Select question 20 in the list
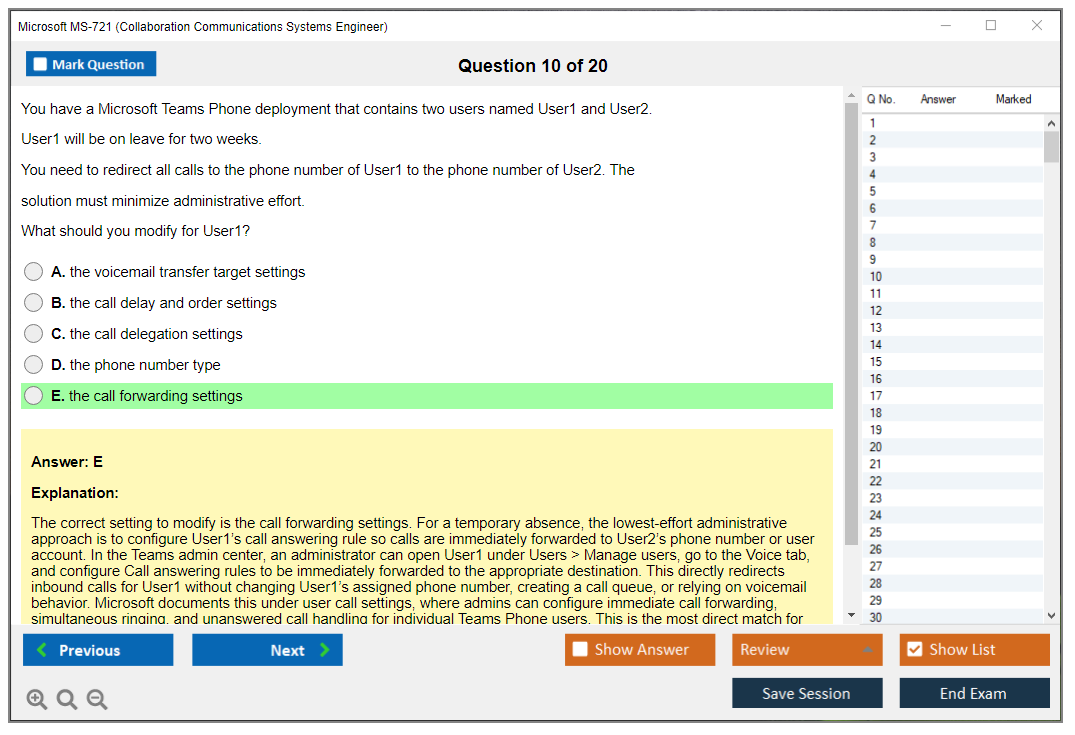This screenshot has height=735, width=1075. click(x=953, y=447)
